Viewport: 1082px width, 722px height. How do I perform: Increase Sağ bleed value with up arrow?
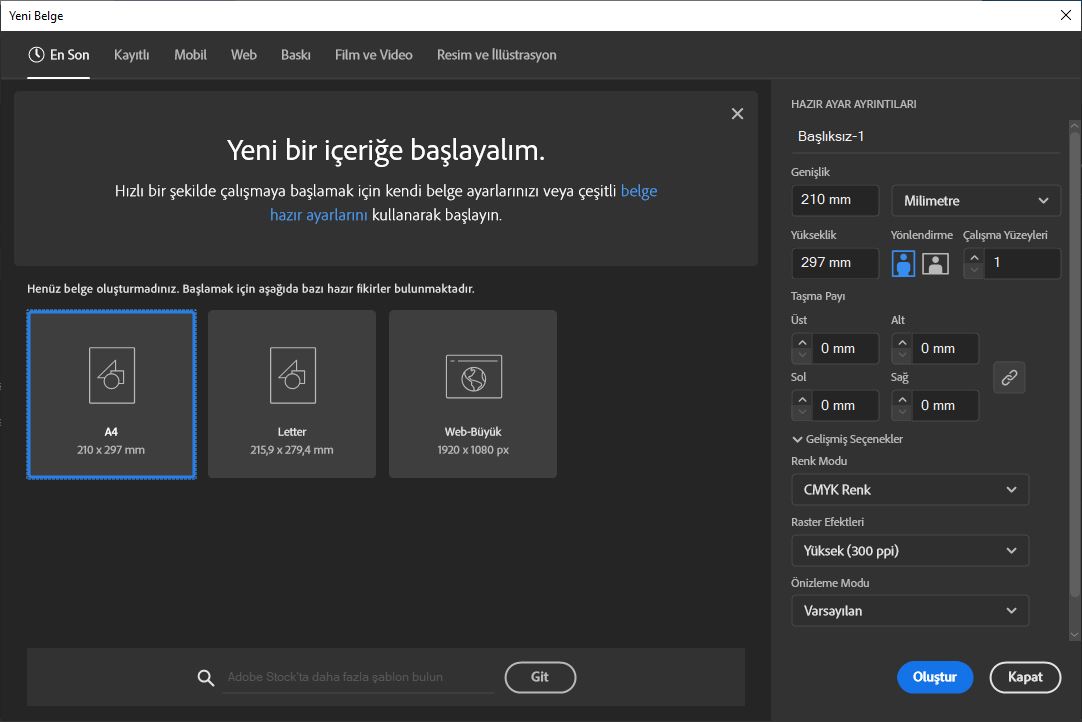tap(902, 399)
